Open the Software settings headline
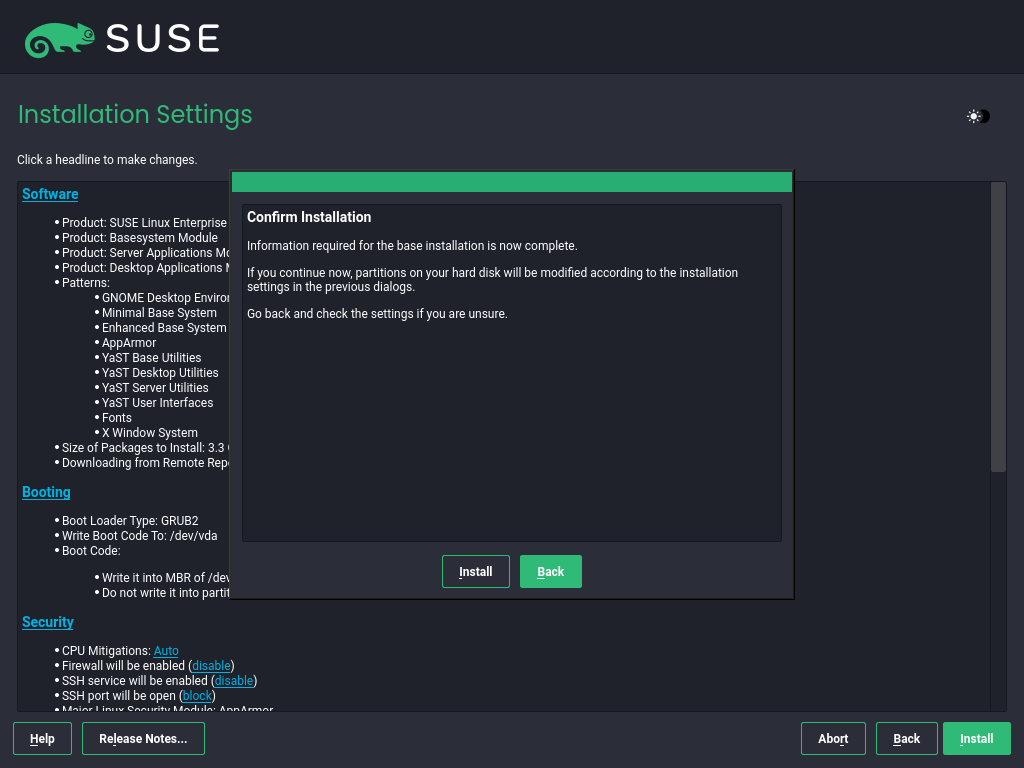 (50, 194)
